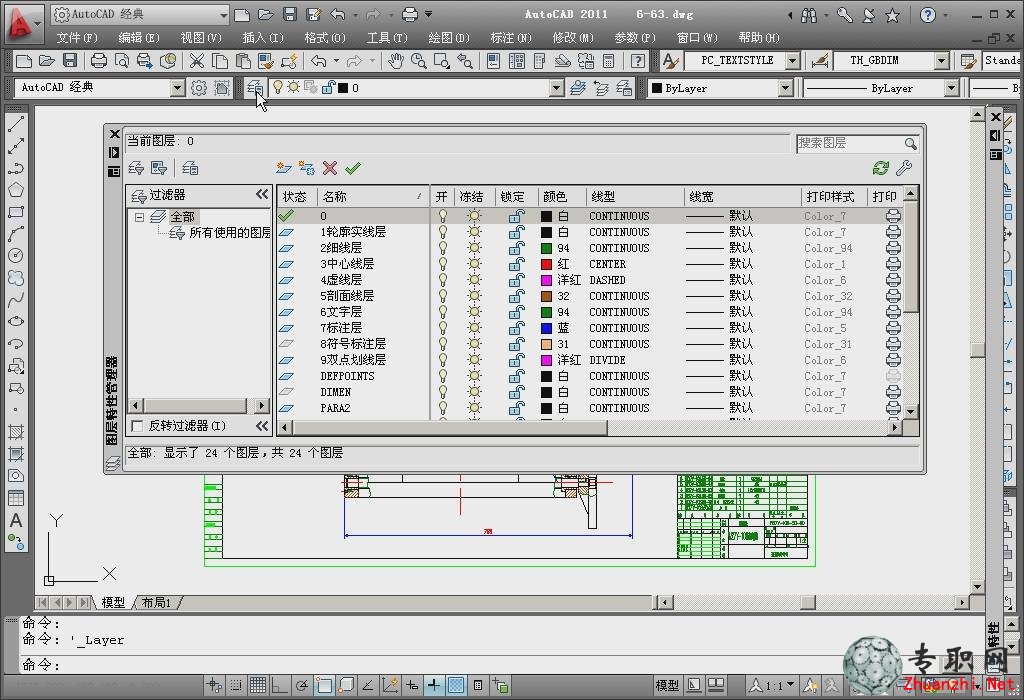Sort layers by the 名称 column header
The height and width of the screenshot is (700, 1024).
coord(373,196)
